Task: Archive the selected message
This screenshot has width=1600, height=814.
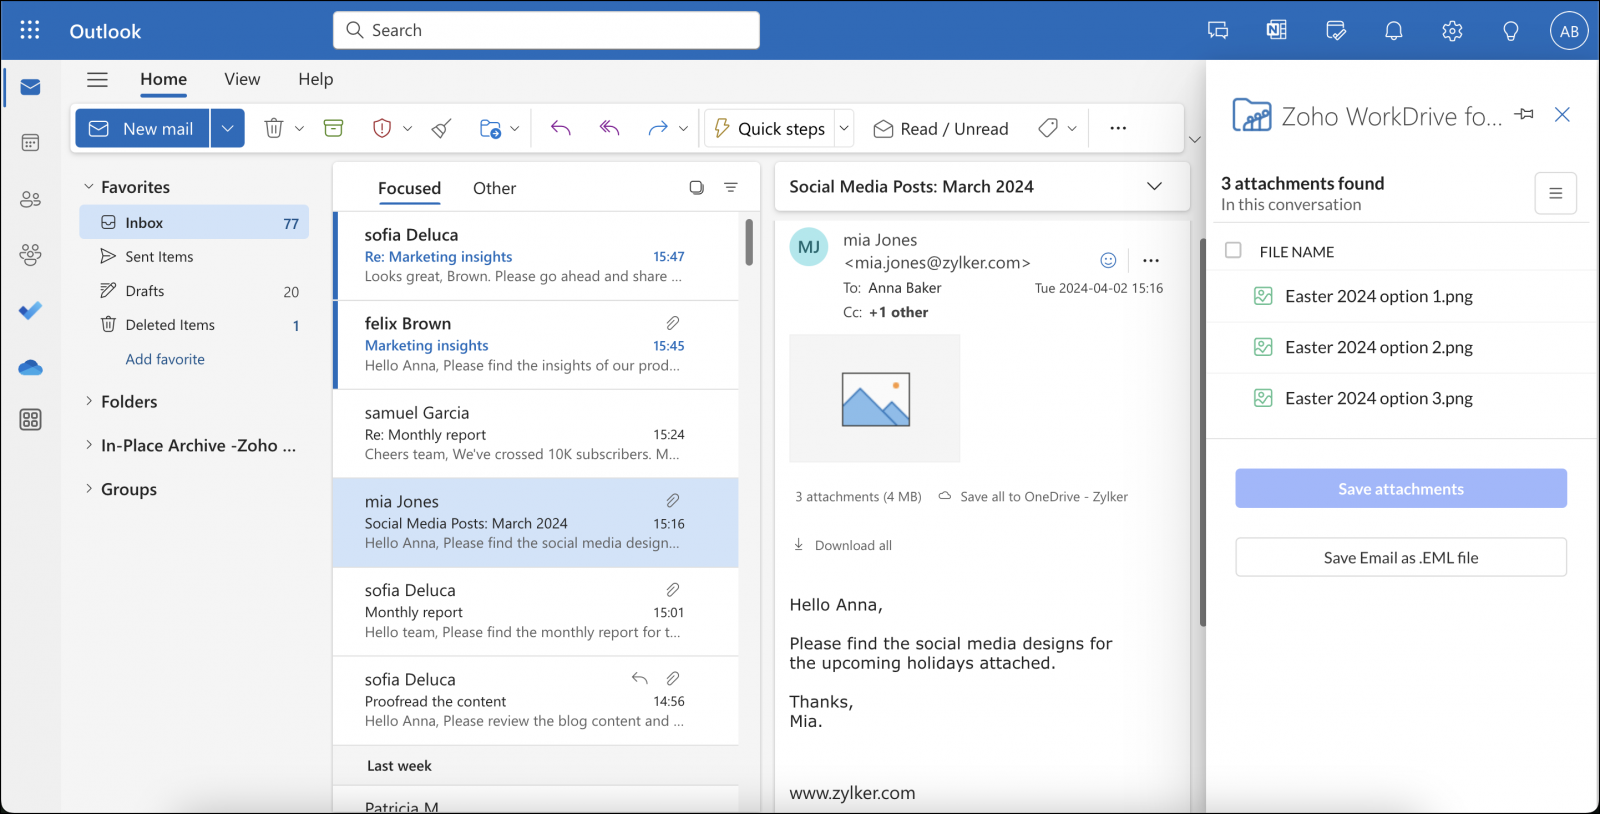Action: [333, 128]
